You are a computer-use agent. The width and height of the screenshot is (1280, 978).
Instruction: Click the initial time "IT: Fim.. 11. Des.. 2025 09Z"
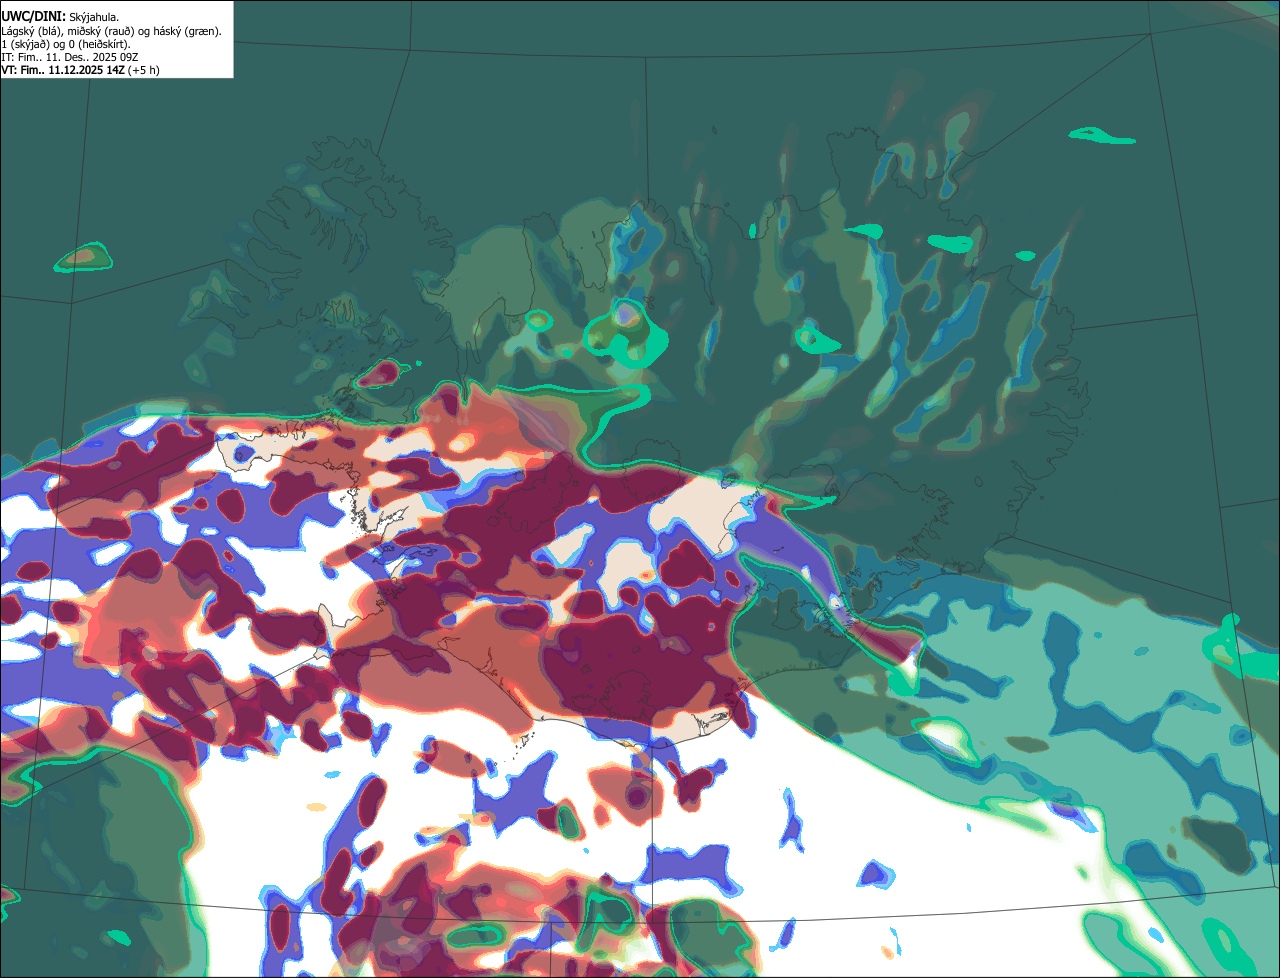coord(72,57)
